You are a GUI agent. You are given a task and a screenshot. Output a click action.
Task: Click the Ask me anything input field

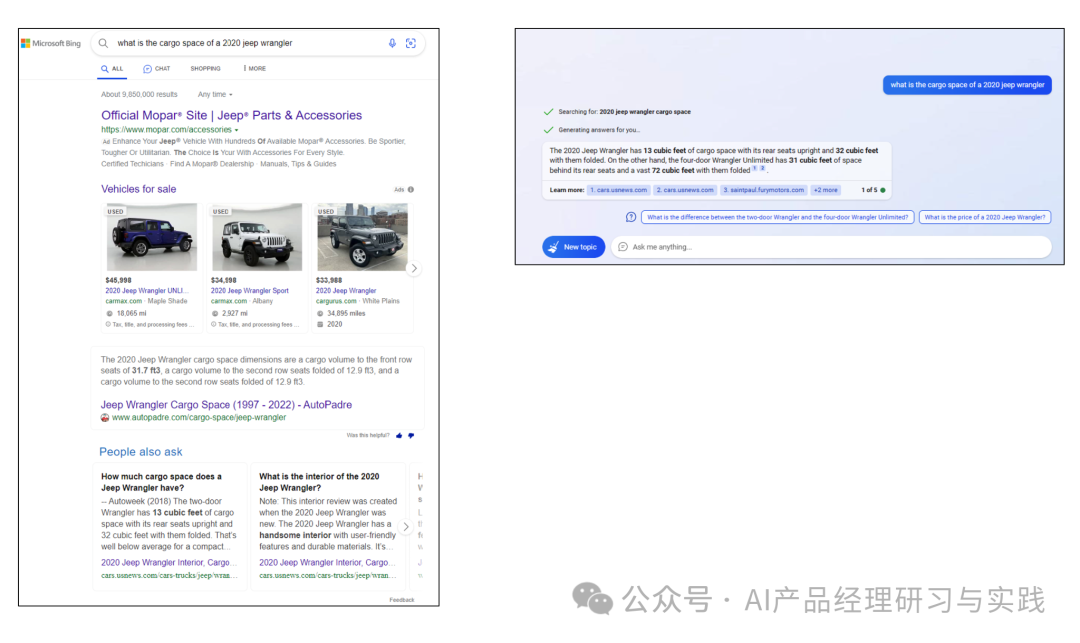click(x=832, y=247)
